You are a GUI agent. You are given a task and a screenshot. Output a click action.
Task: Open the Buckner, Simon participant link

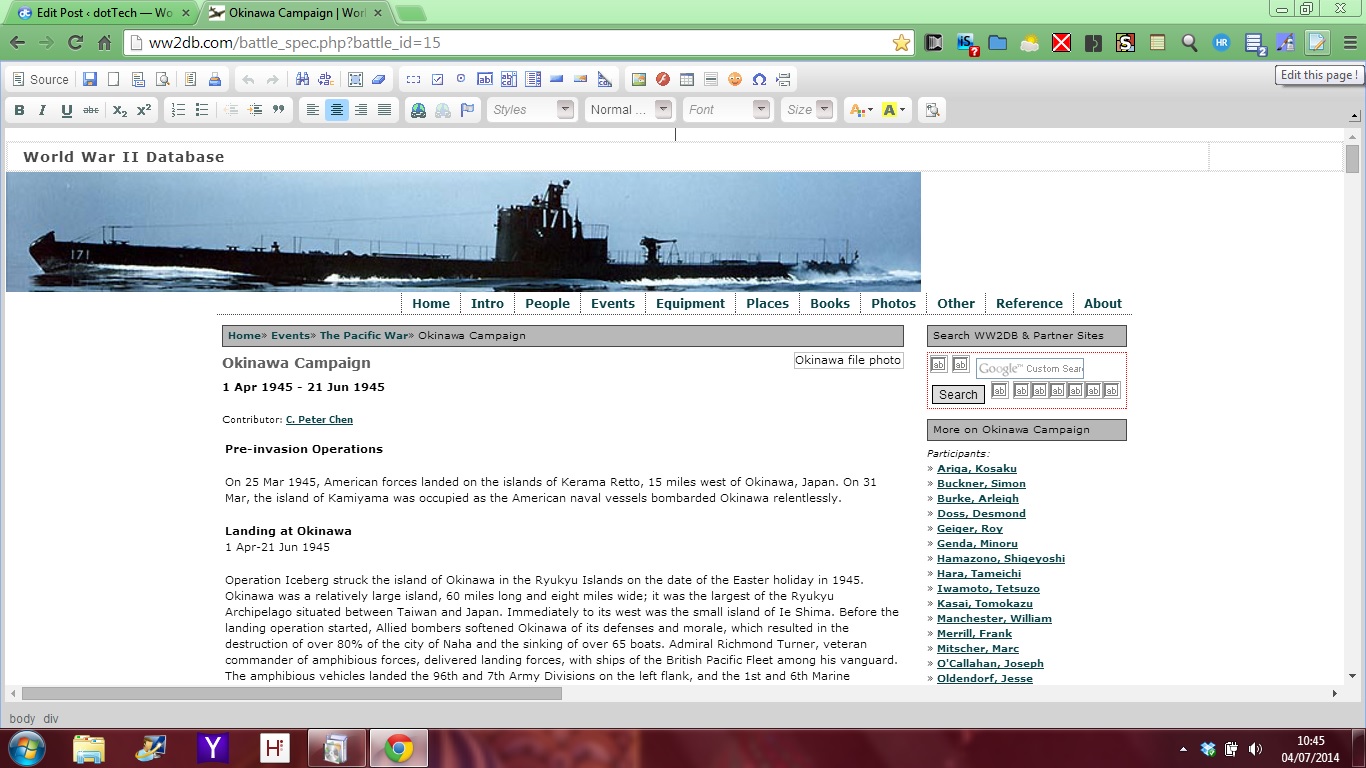[x=981, y=484]
